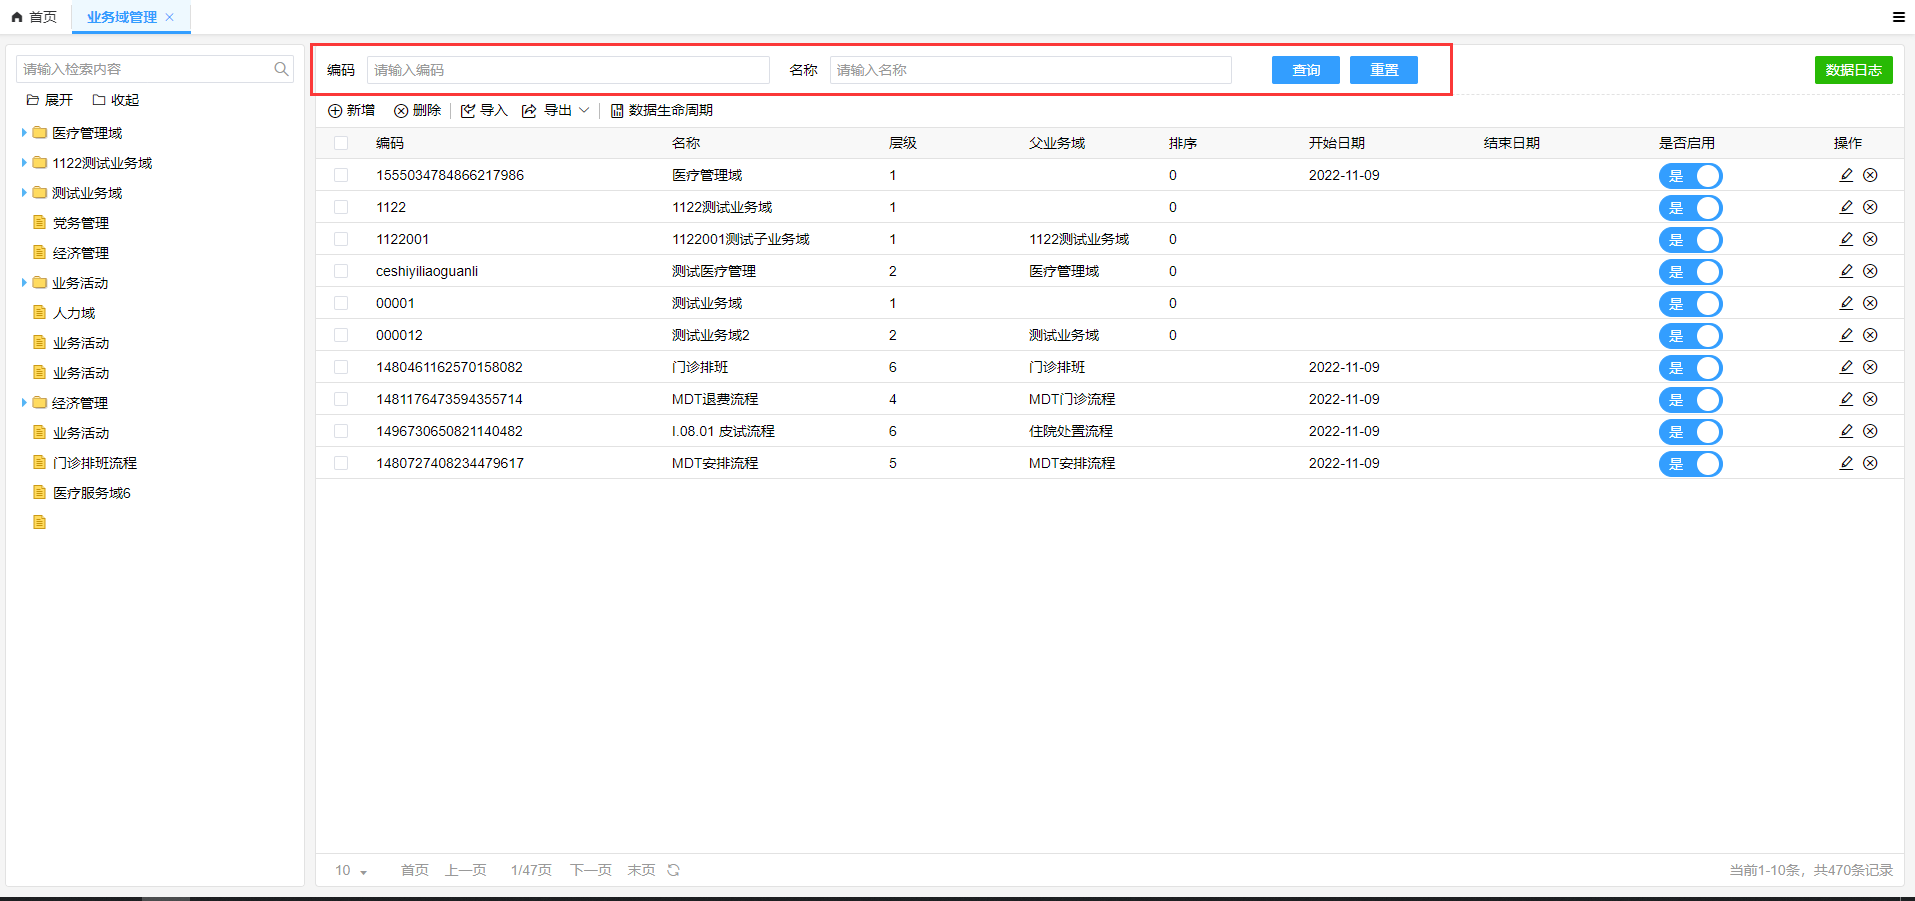The width and height of the screenshot is (1915, 901).
Task: Go to 首页 first page in pagination
Action: 415,870
